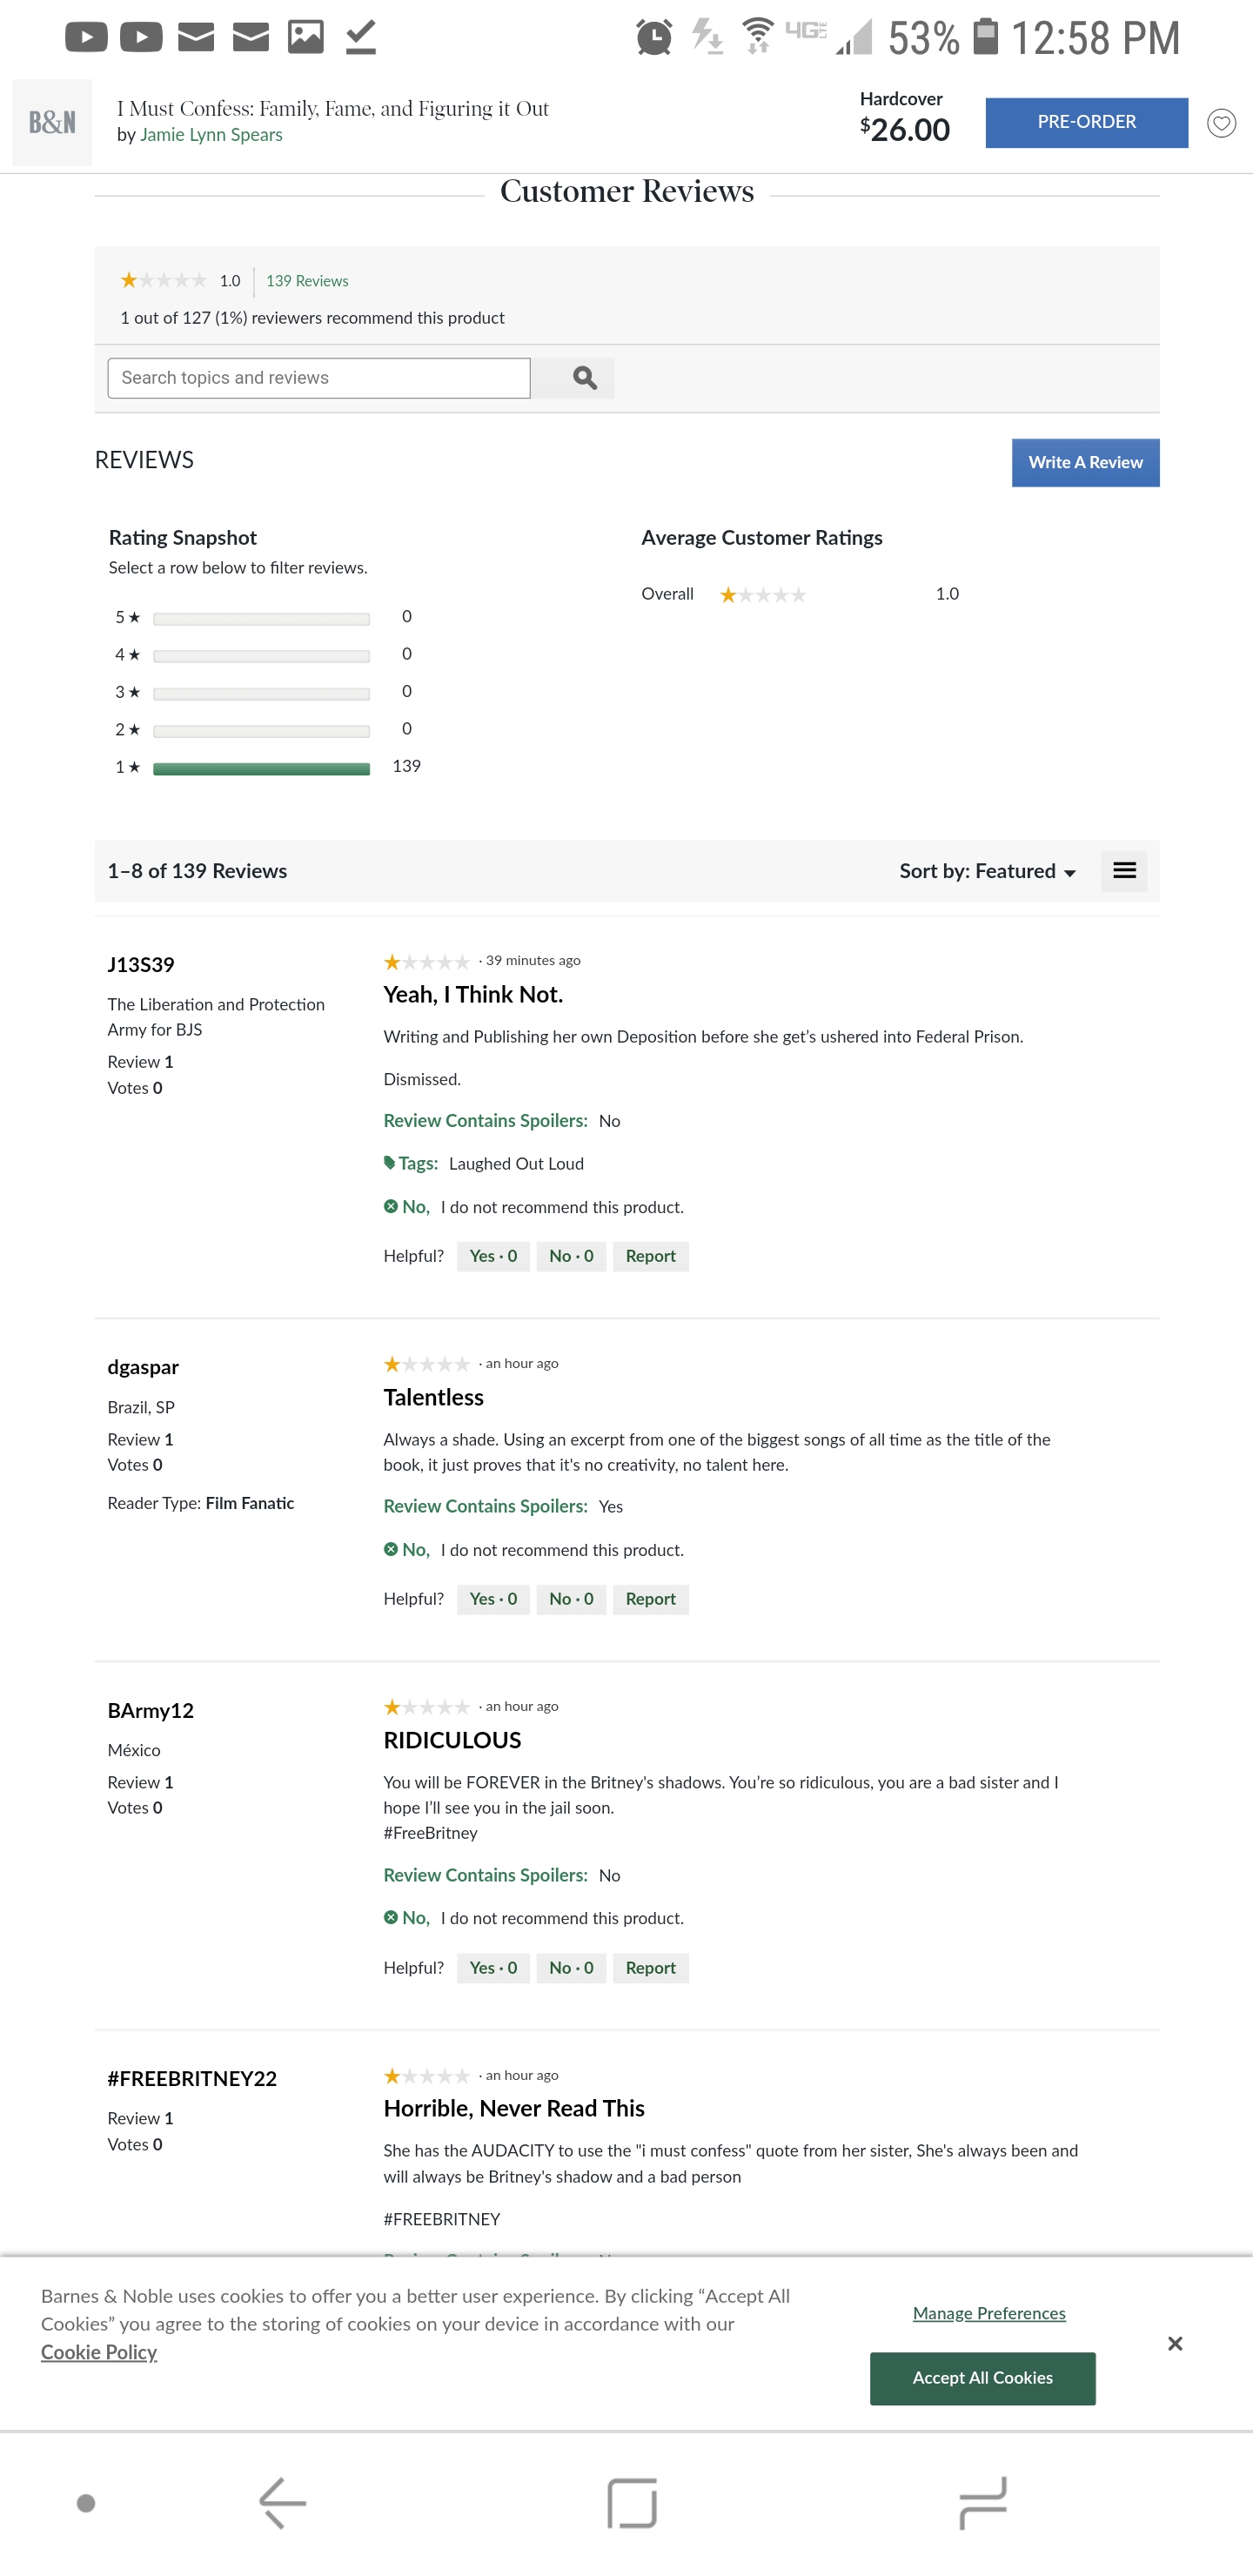Tap the Android home navigation icon
Viewport: 1253px width, 2576px height.
pyautogui.click(x=632, y=2502)
